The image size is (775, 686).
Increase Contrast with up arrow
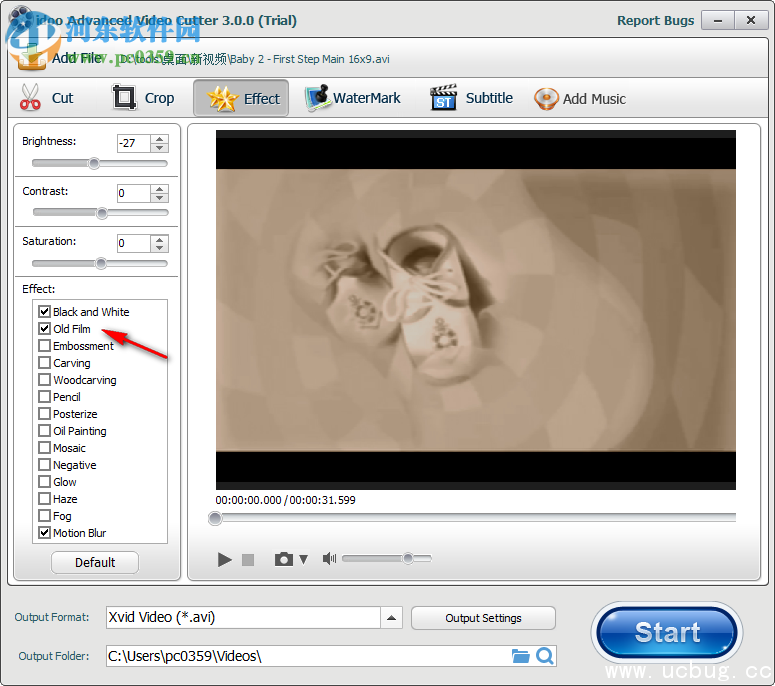pos(159,189)
